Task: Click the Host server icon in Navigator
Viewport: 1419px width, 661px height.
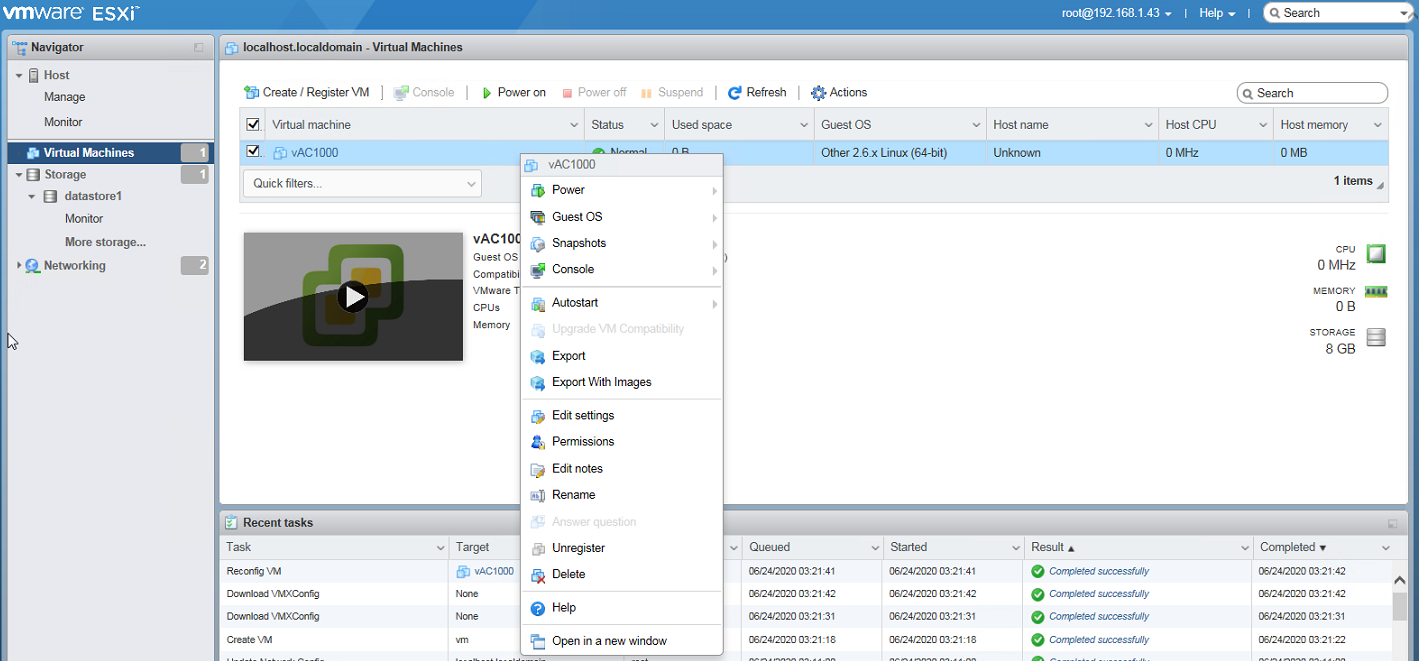Action: [x=34, y=75]
